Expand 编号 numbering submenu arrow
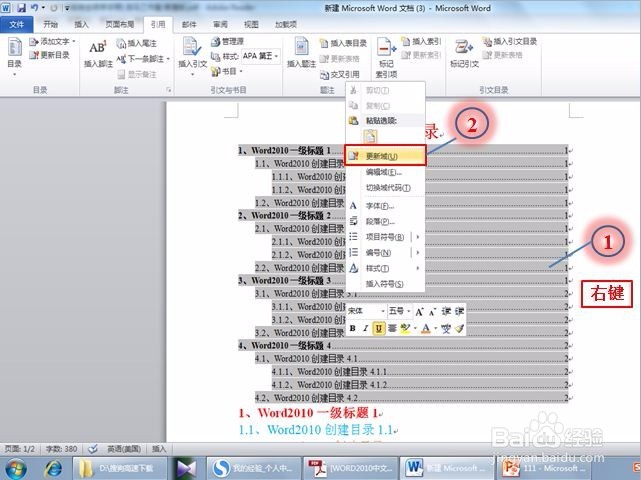Screen dimensions: 641x480 pos(417,253)
